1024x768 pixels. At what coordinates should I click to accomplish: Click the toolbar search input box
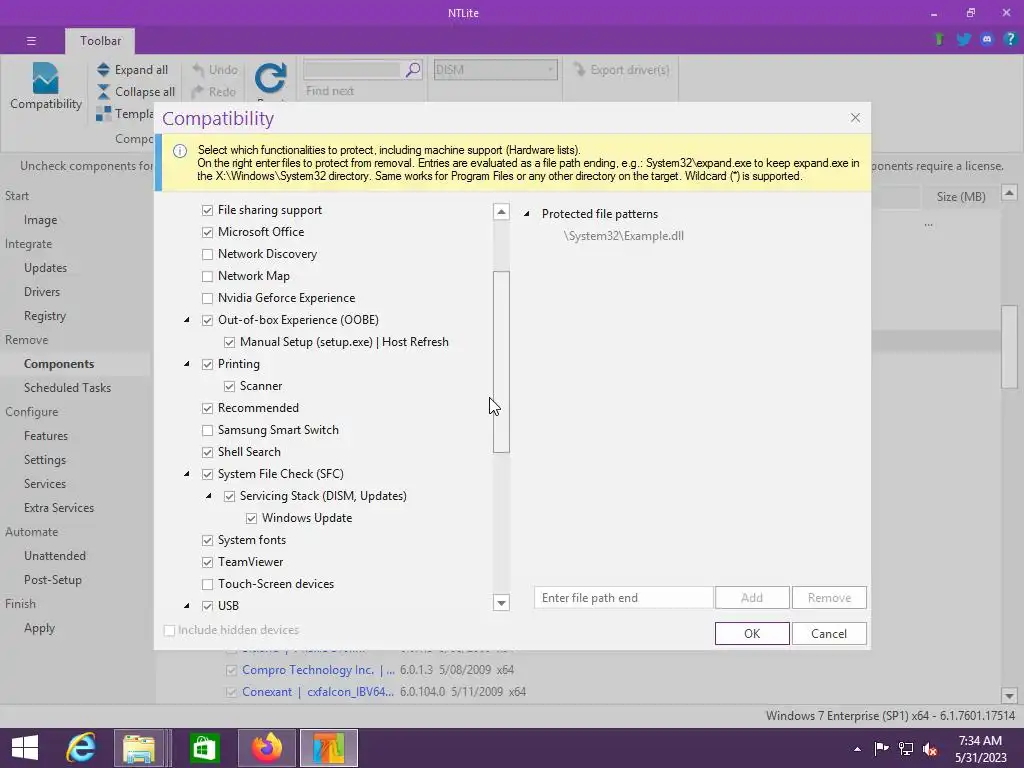[353, 69]
